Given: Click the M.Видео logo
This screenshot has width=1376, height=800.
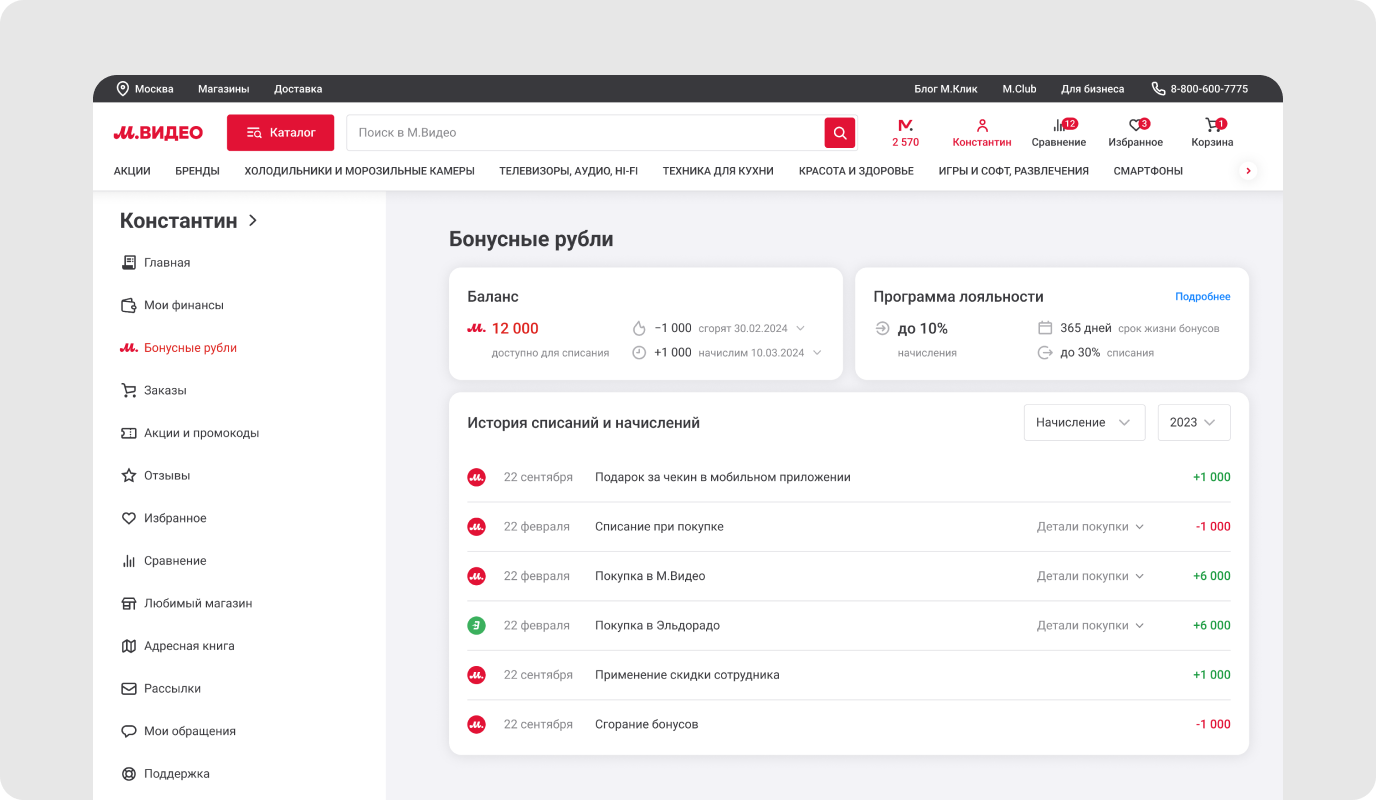Looking at the screenshot, I should tap(158, 133).
